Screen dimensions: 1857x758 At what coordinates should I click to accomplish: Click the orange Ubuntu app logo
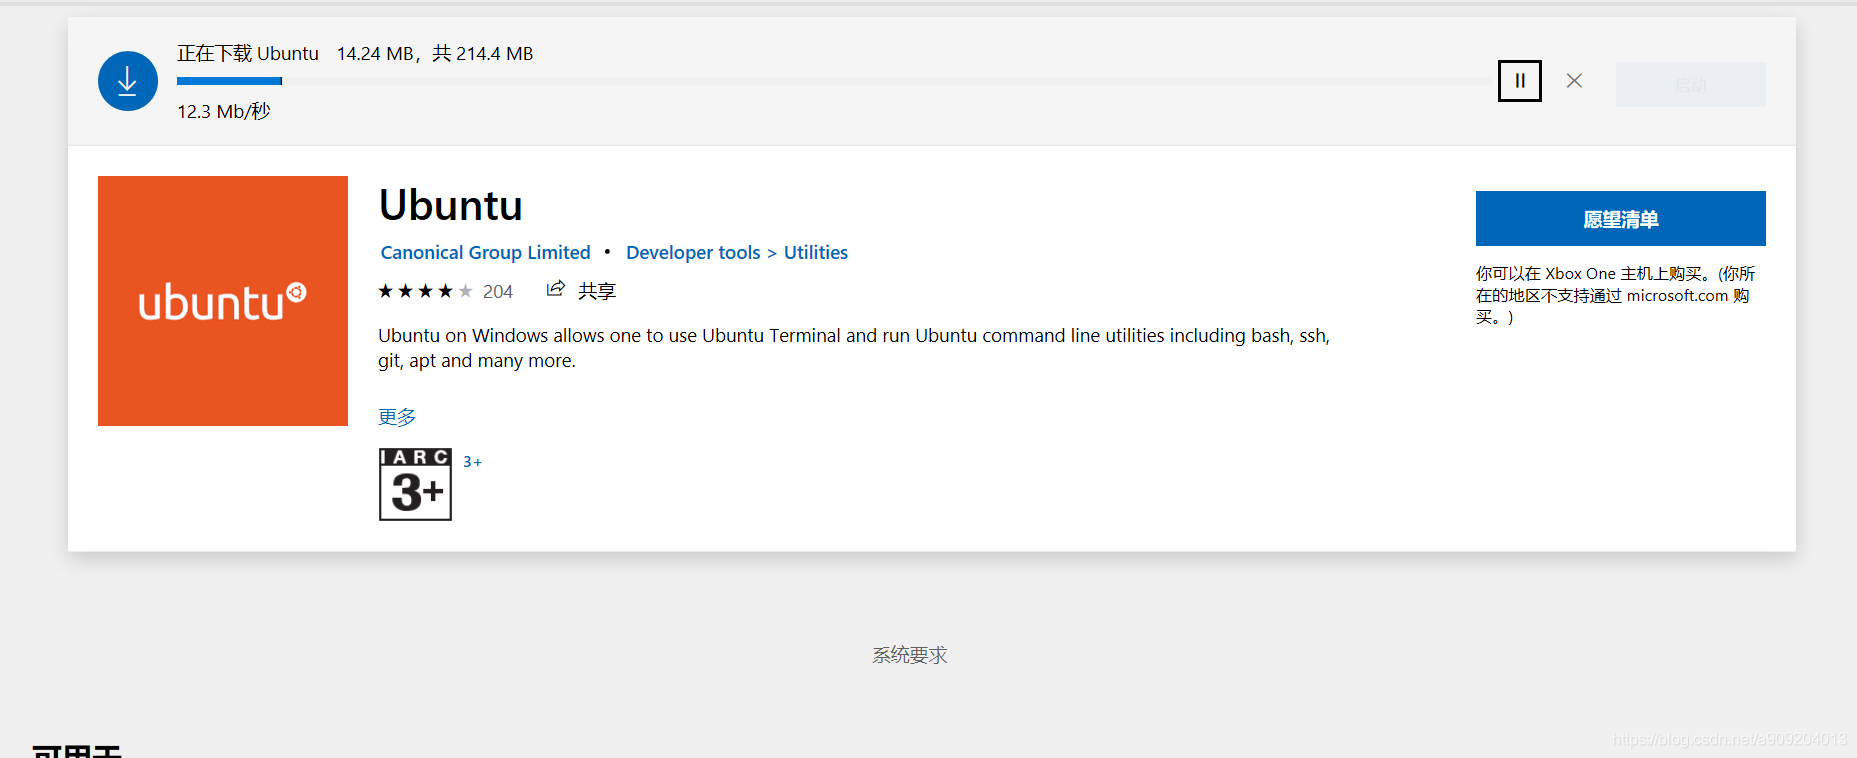click(223, 301)
